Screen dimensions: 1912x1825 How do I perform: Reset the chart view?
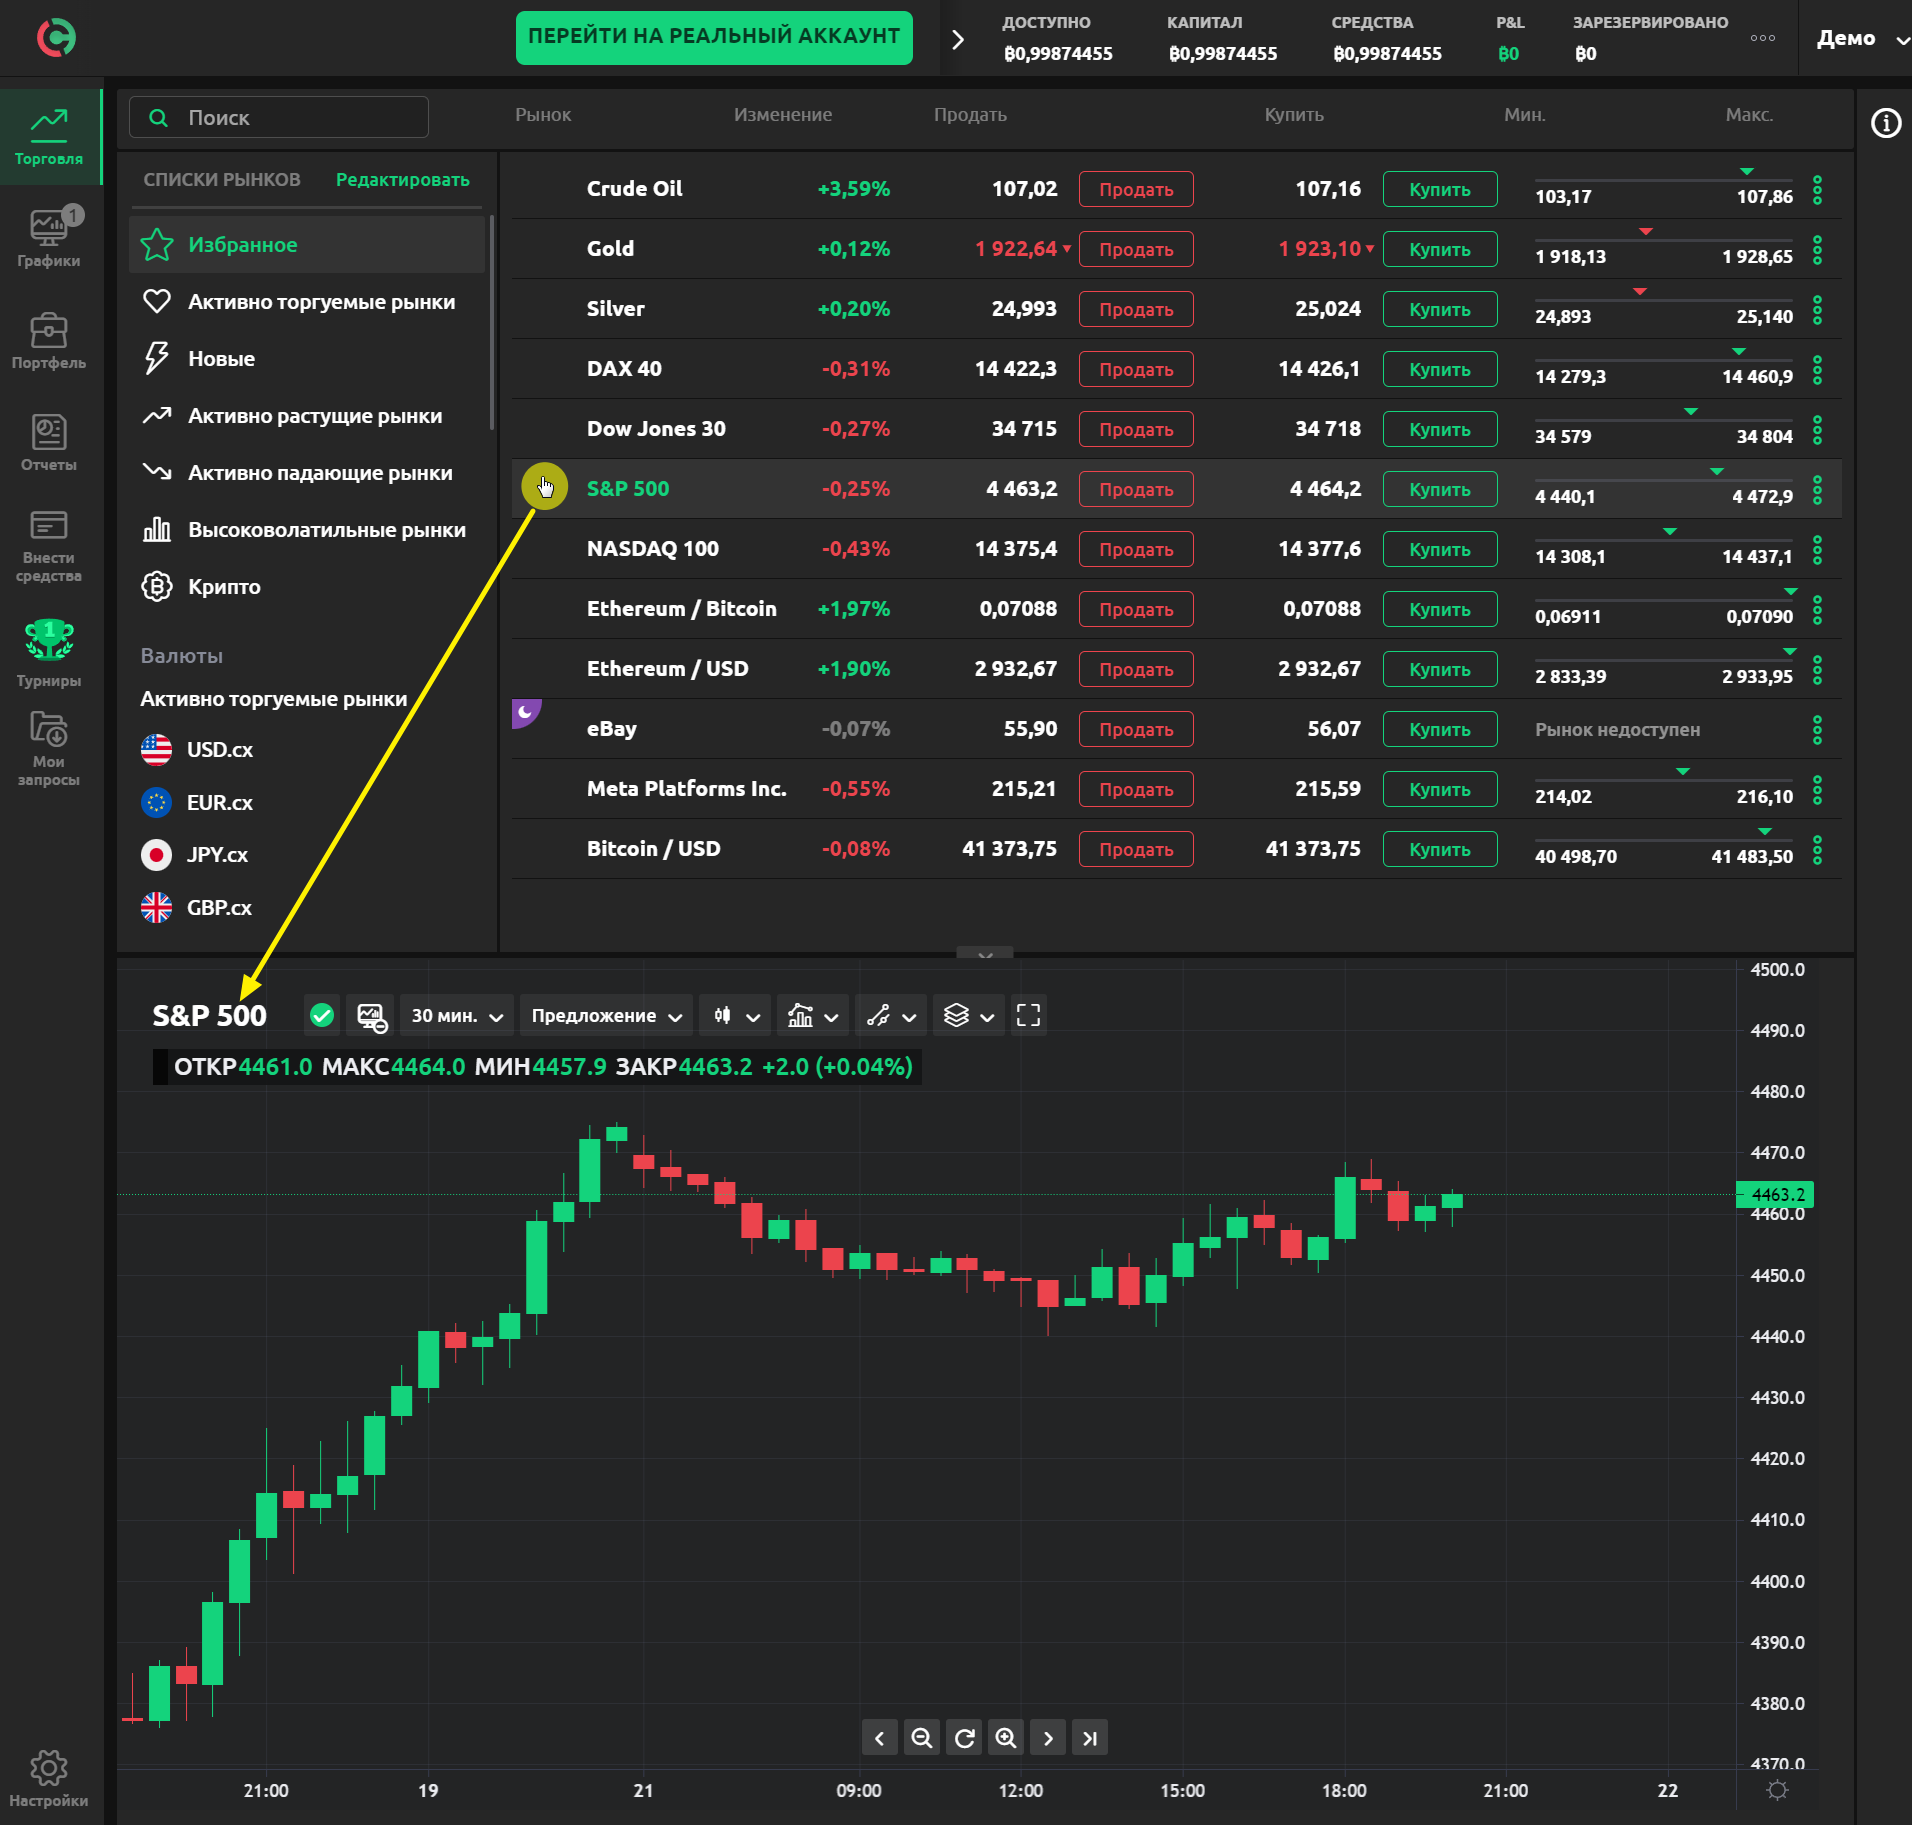[964, 1738]
